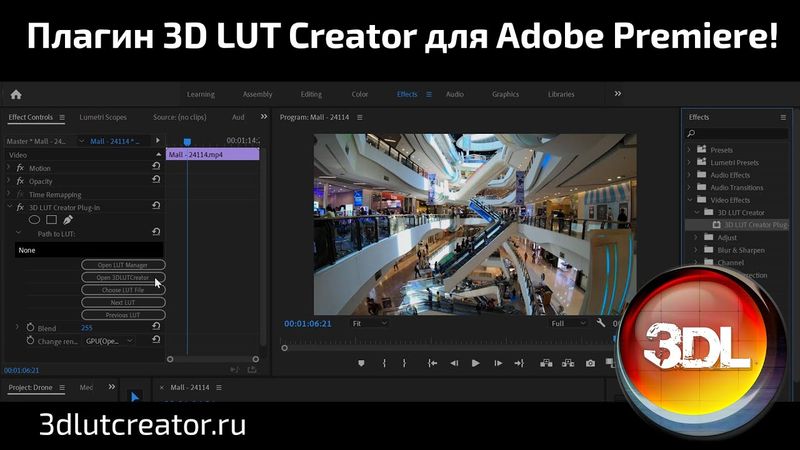Reset the Blend parameter

(156, 326)
